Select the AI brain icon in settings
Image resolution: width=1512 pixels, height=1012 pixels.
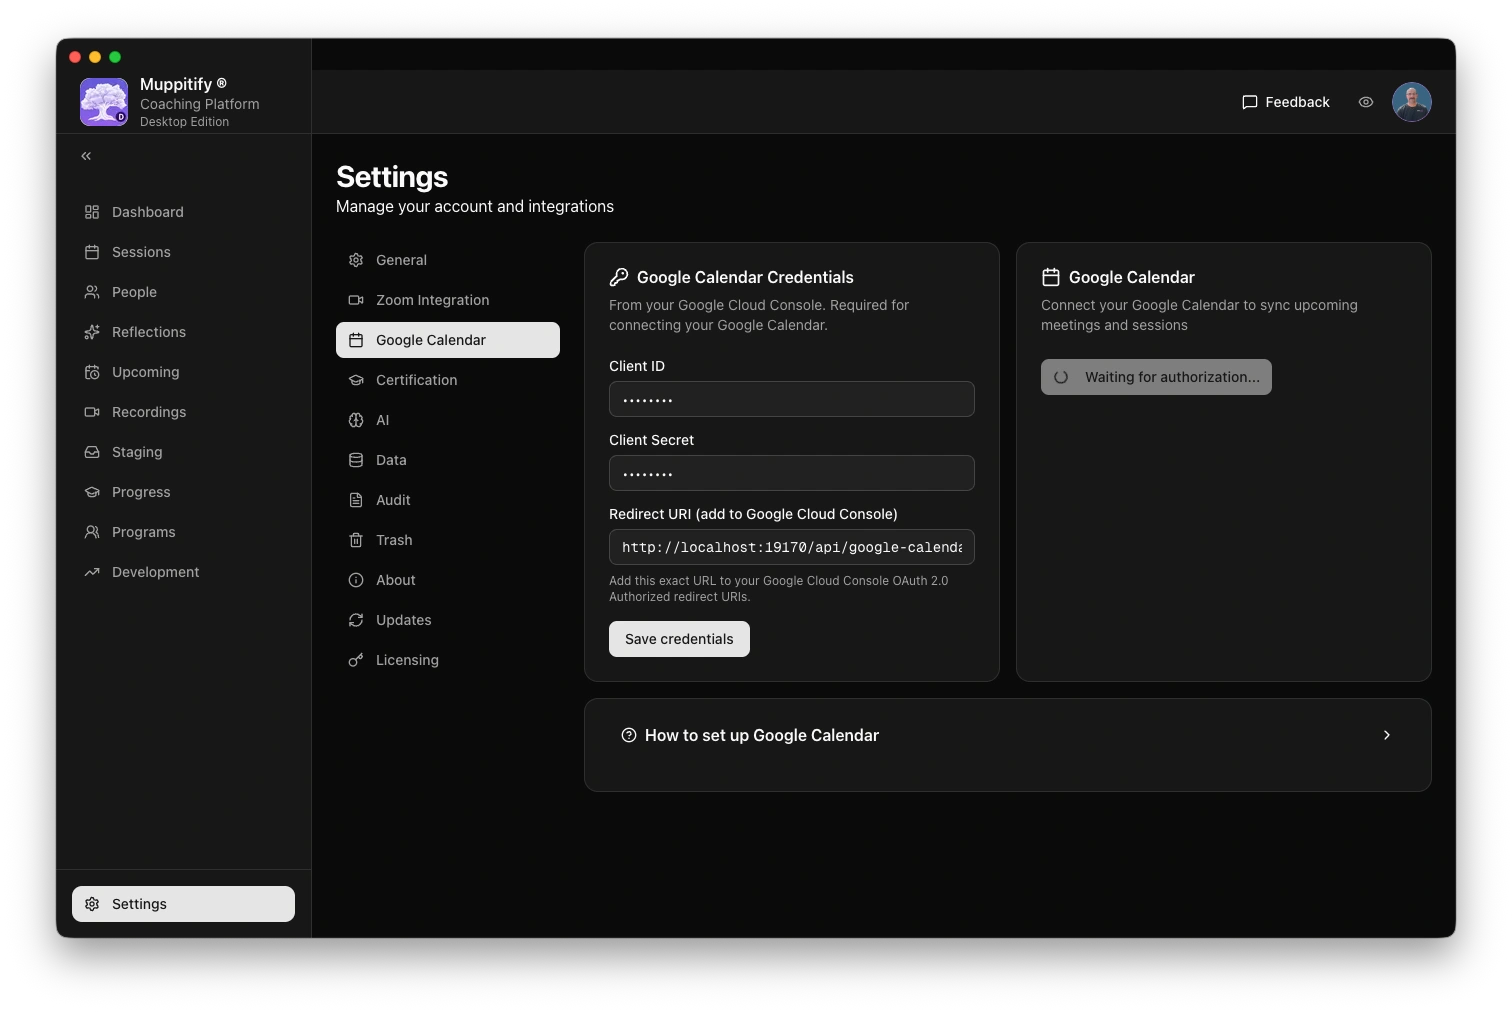click(356, 420)
